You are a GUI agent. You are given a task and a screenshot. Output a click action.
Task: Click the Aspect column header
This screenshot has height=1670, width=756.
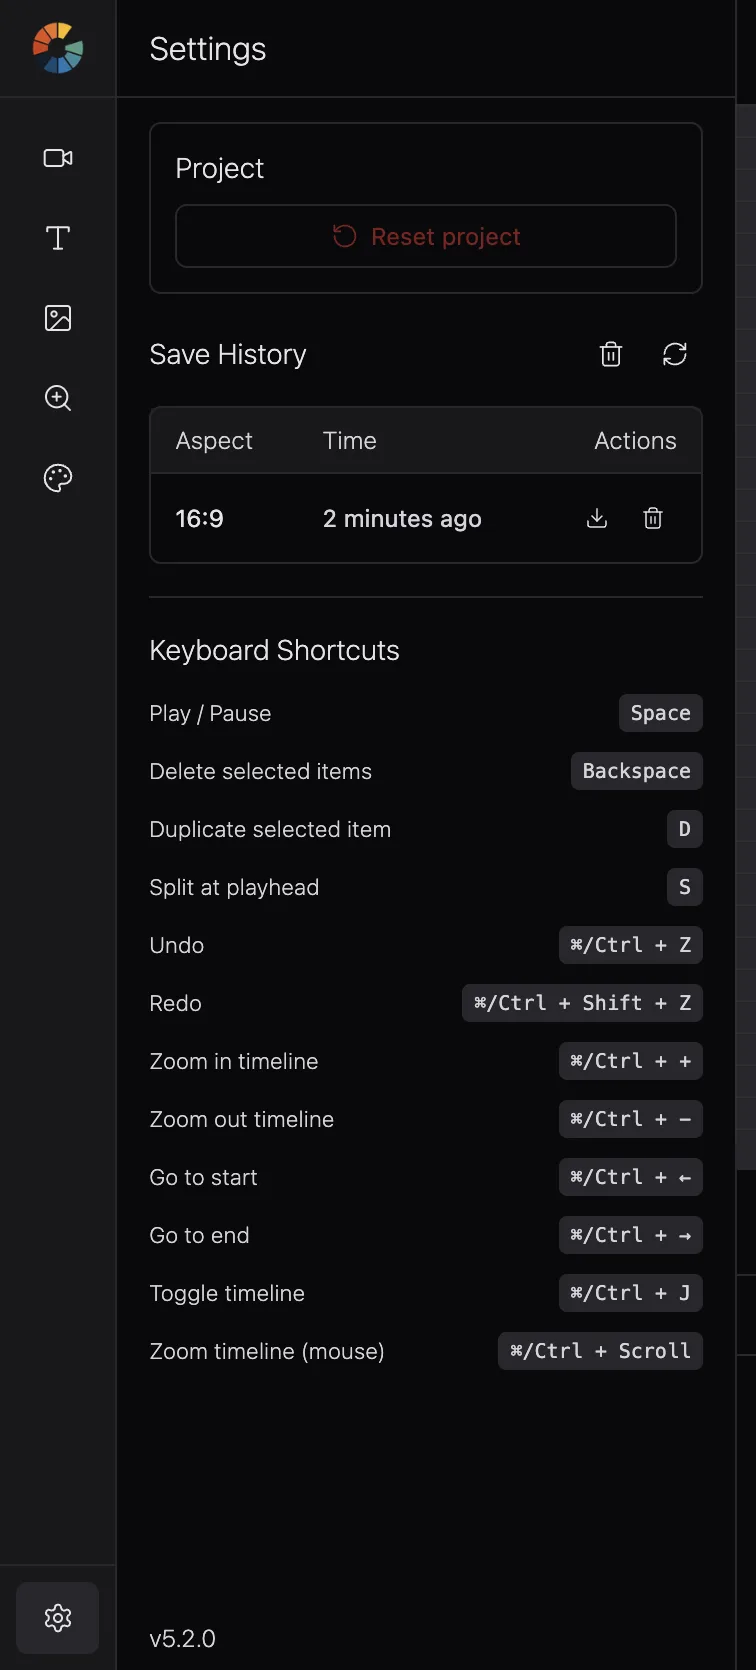(x=214, y=441)
